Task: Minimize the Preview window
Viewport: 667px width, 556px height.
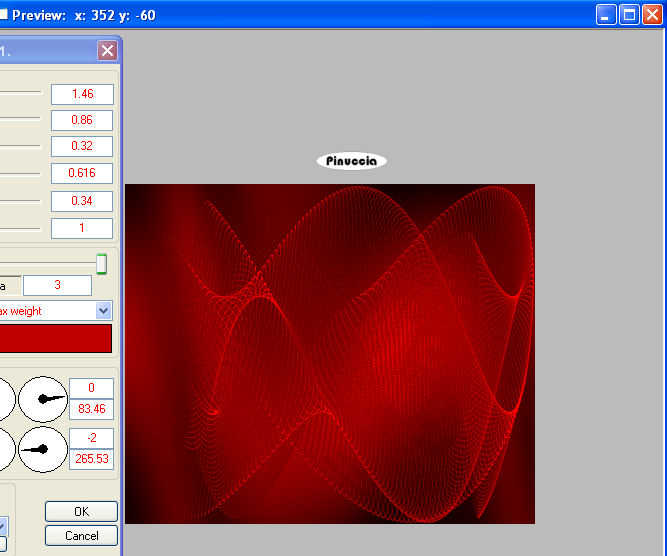Action: (x=606, y=15)
